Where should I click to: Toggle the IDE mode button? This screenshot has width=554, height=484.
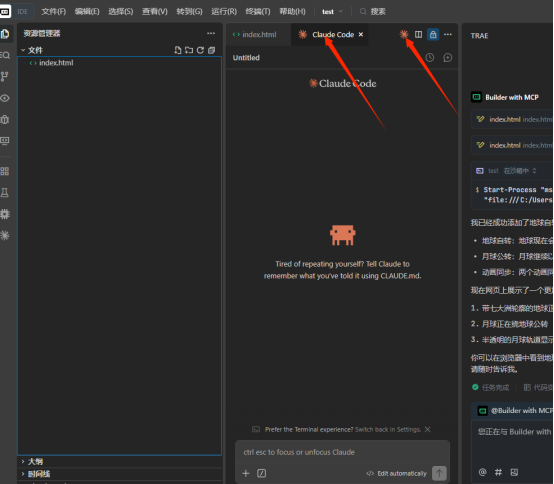pos(22,12)
